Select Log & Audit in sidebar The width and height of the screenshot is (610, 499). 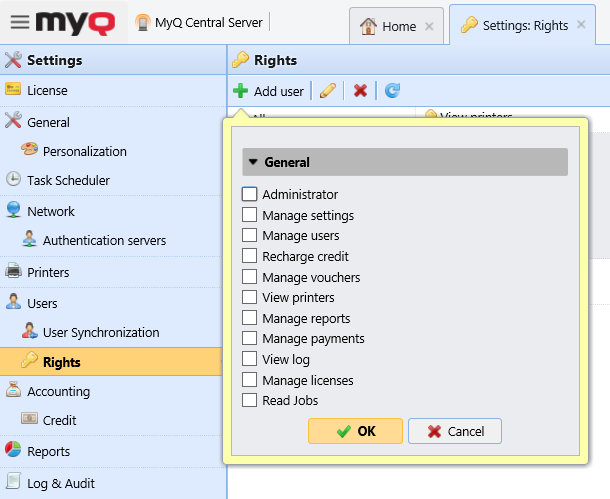(60, 483)
